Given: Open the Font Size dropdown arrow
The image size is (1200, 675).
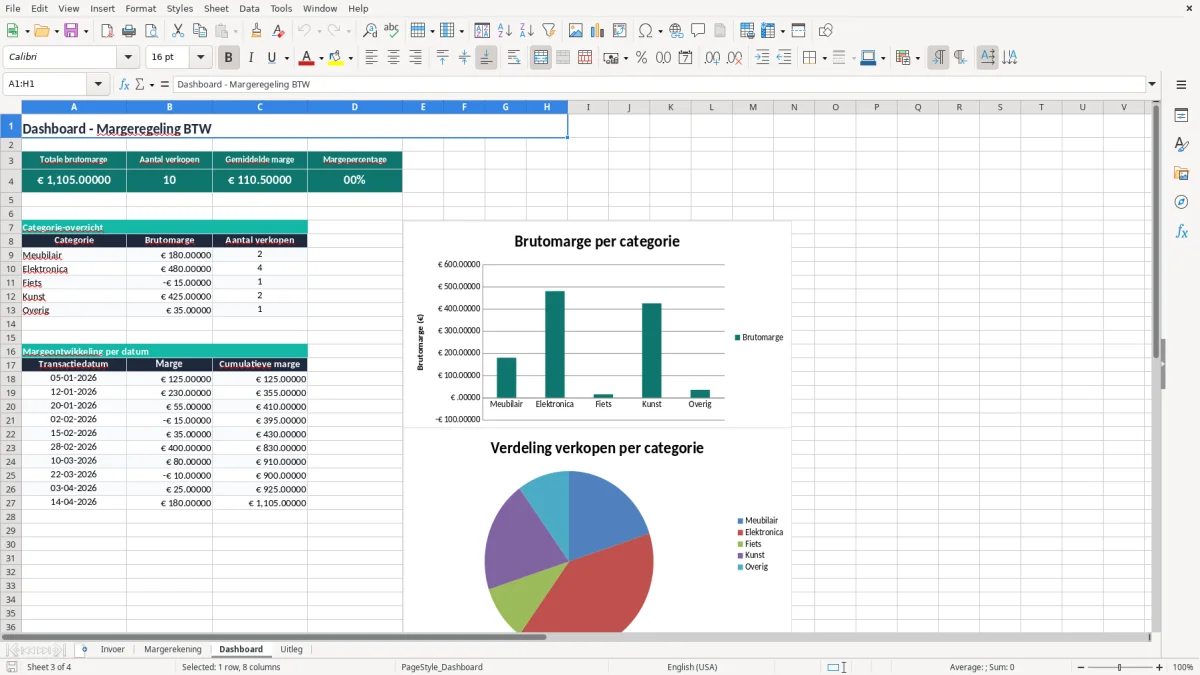Looking at the screenshot, I should [x=200, y=58].
